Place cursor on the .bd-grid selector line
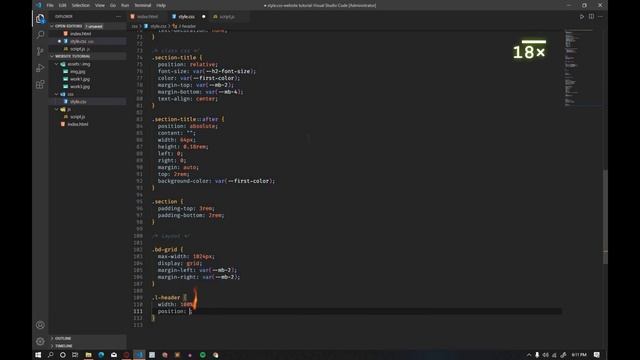The image size is (640, 360). coord(168,249)
